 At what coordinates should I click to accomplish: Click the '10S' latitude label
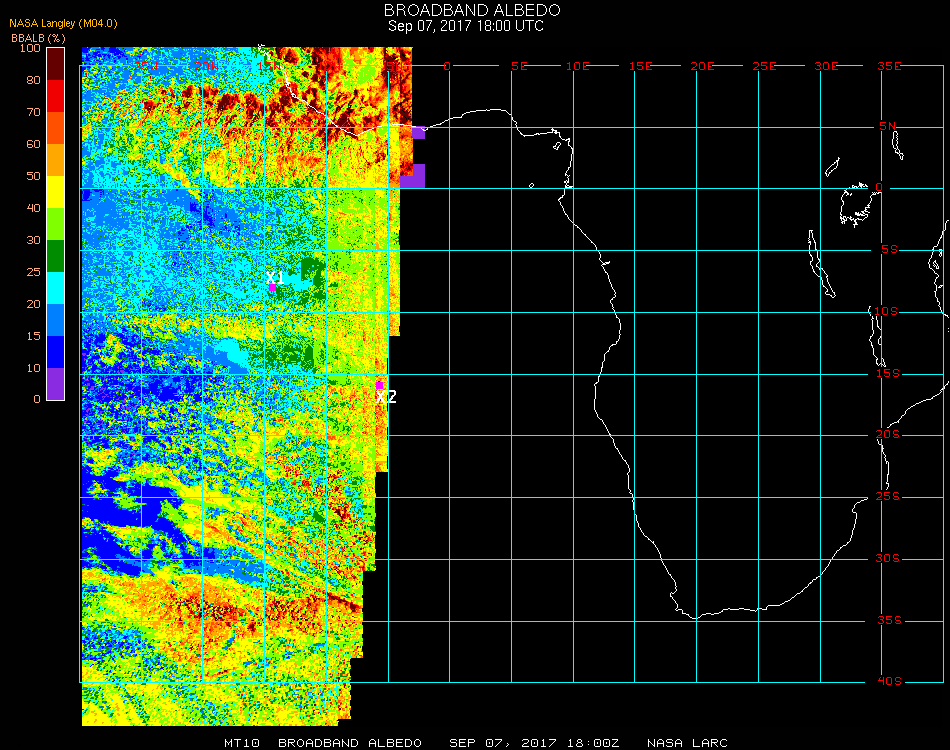(x=886, y=311)
